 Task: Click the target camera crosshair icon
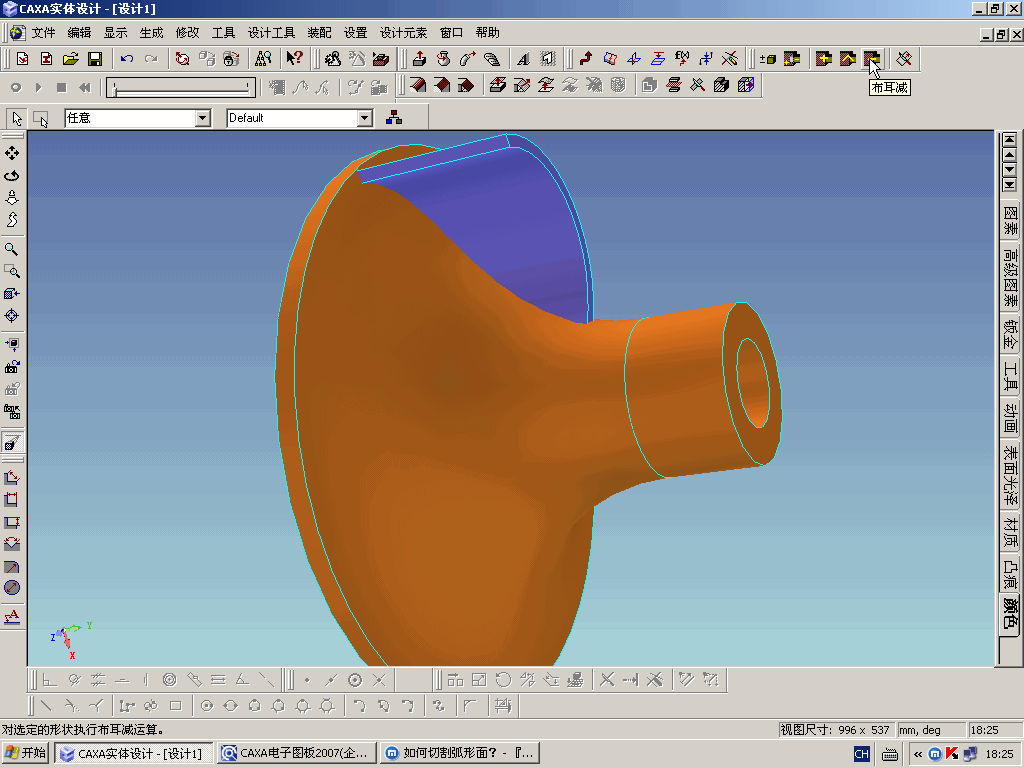(12, 315)
